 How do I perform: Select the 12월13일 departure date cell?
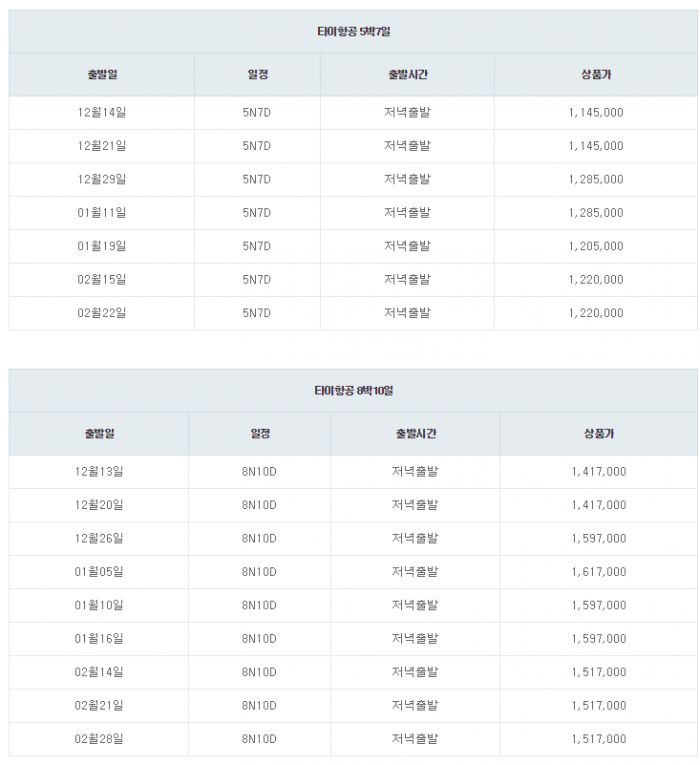point(99,472)
